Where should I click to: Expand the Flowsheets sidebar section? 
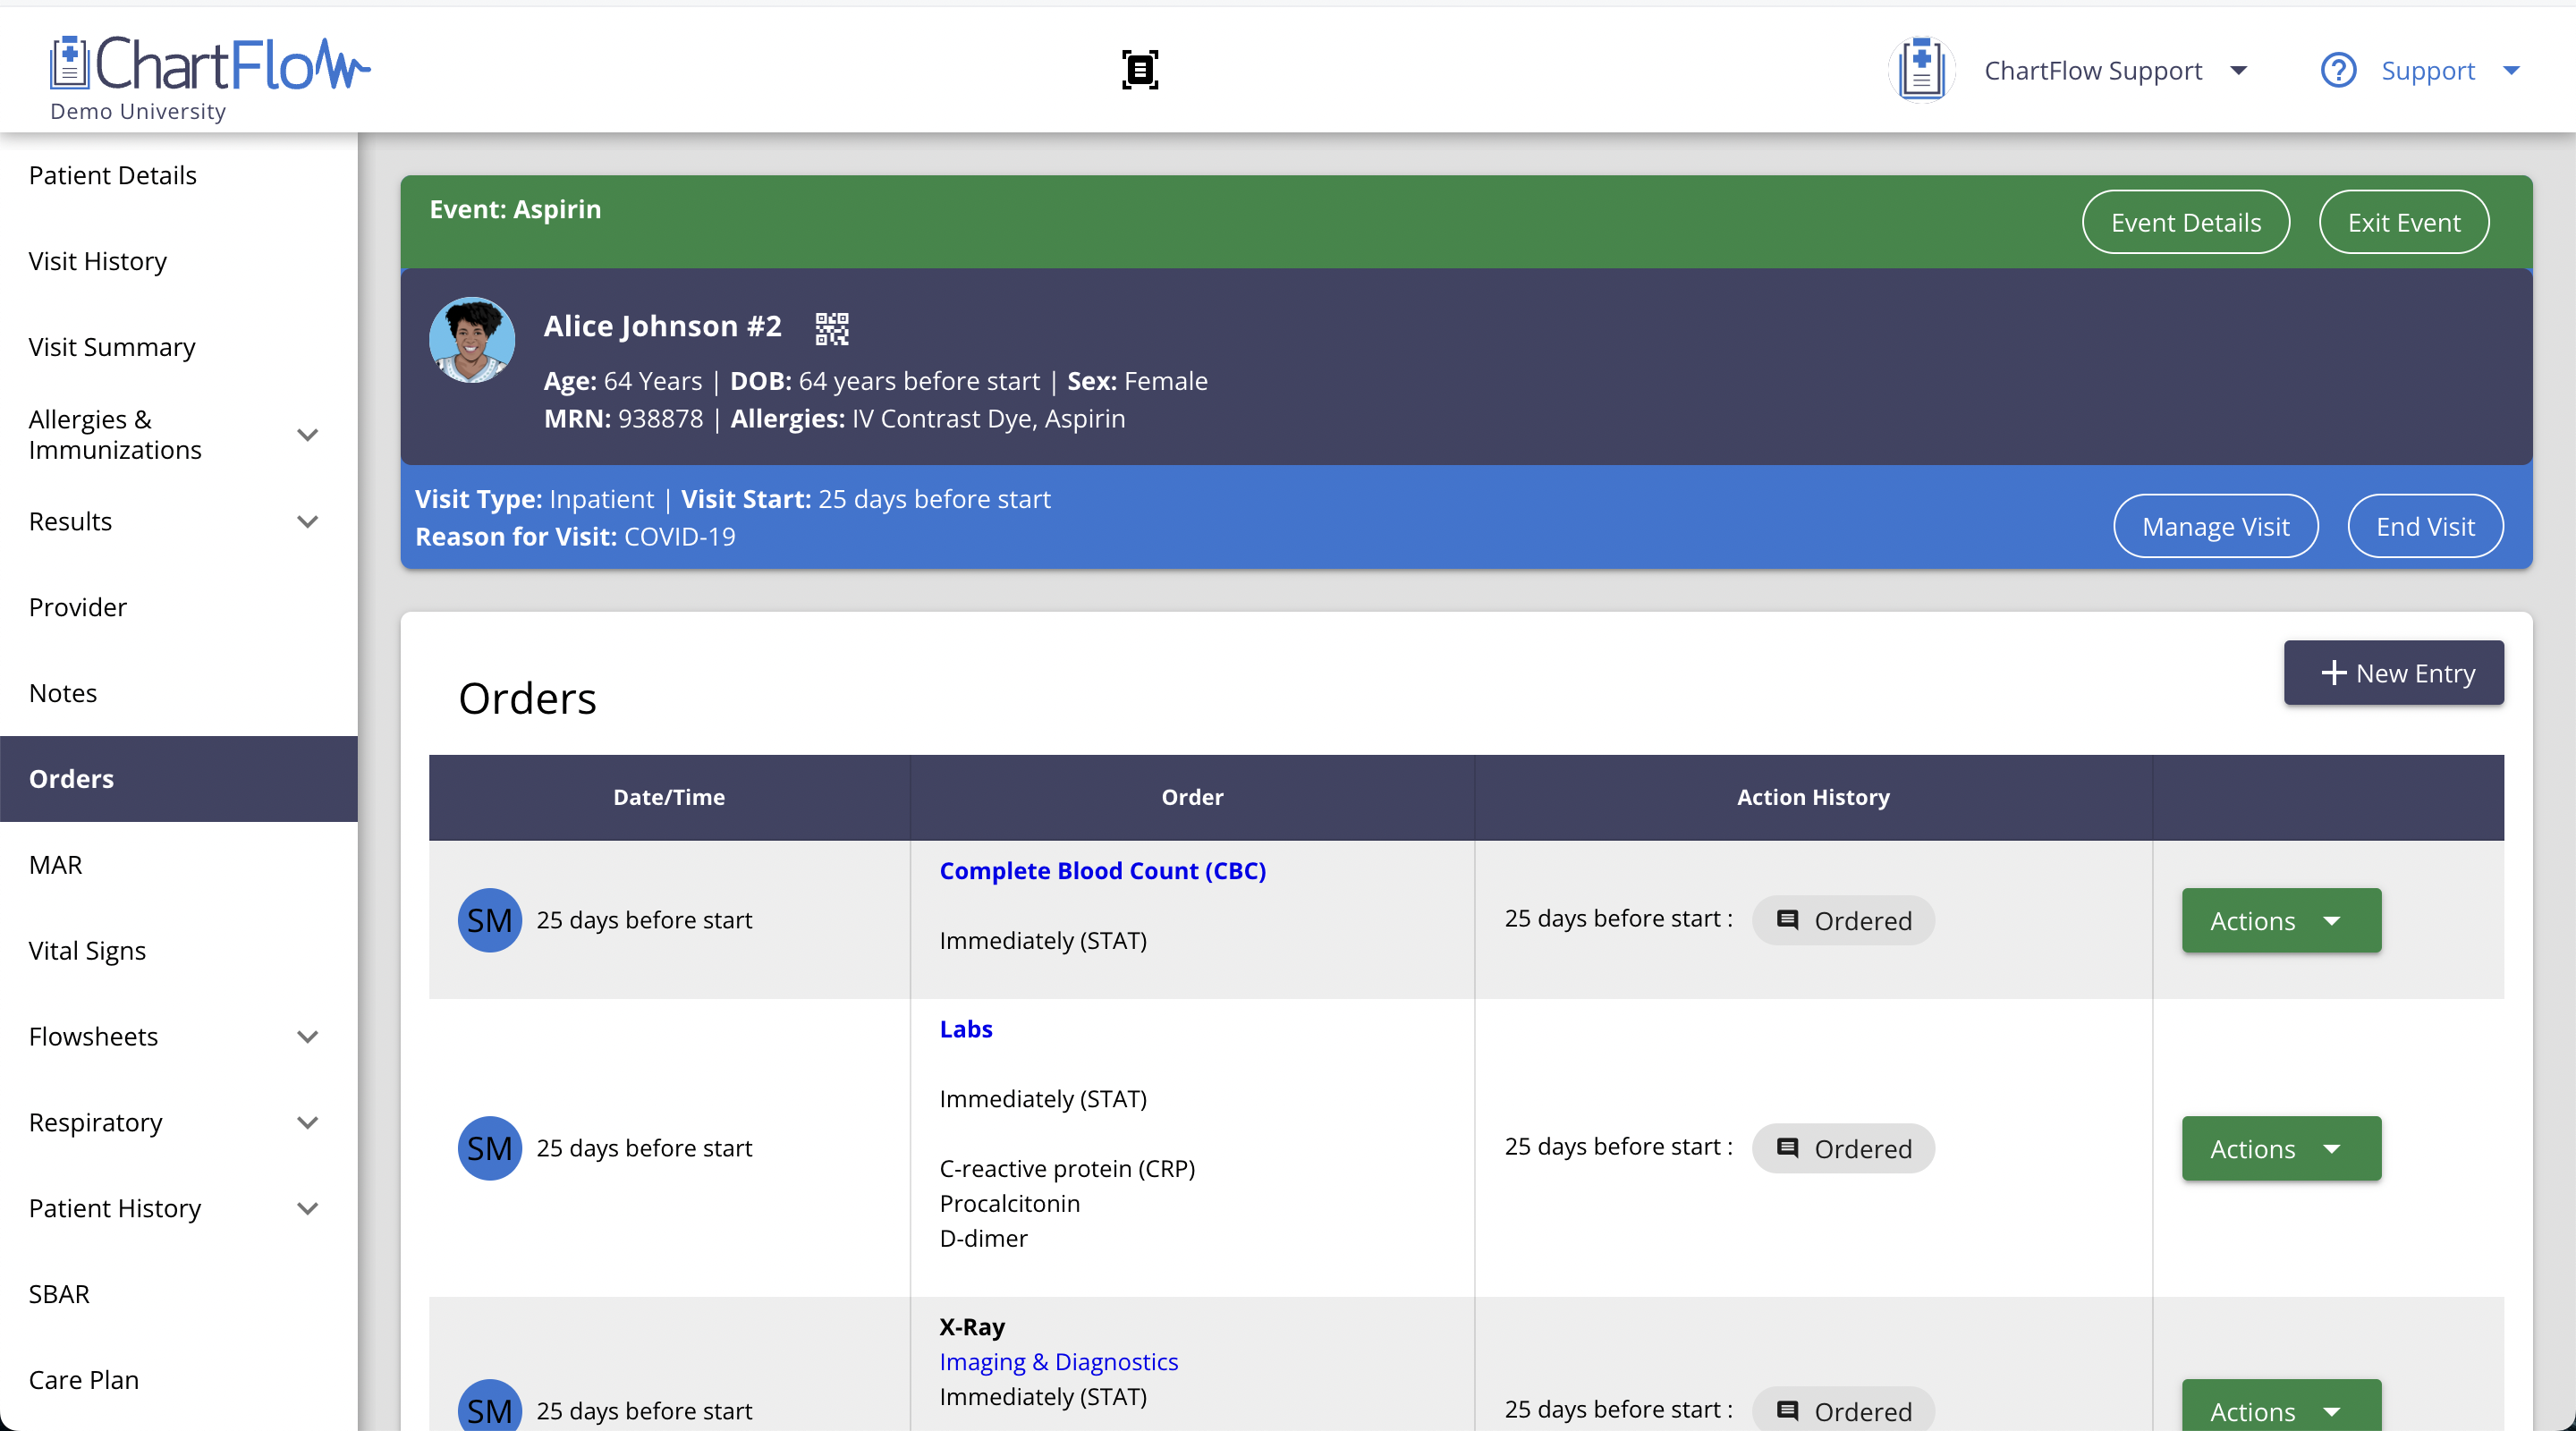(x=307, y=1037)
